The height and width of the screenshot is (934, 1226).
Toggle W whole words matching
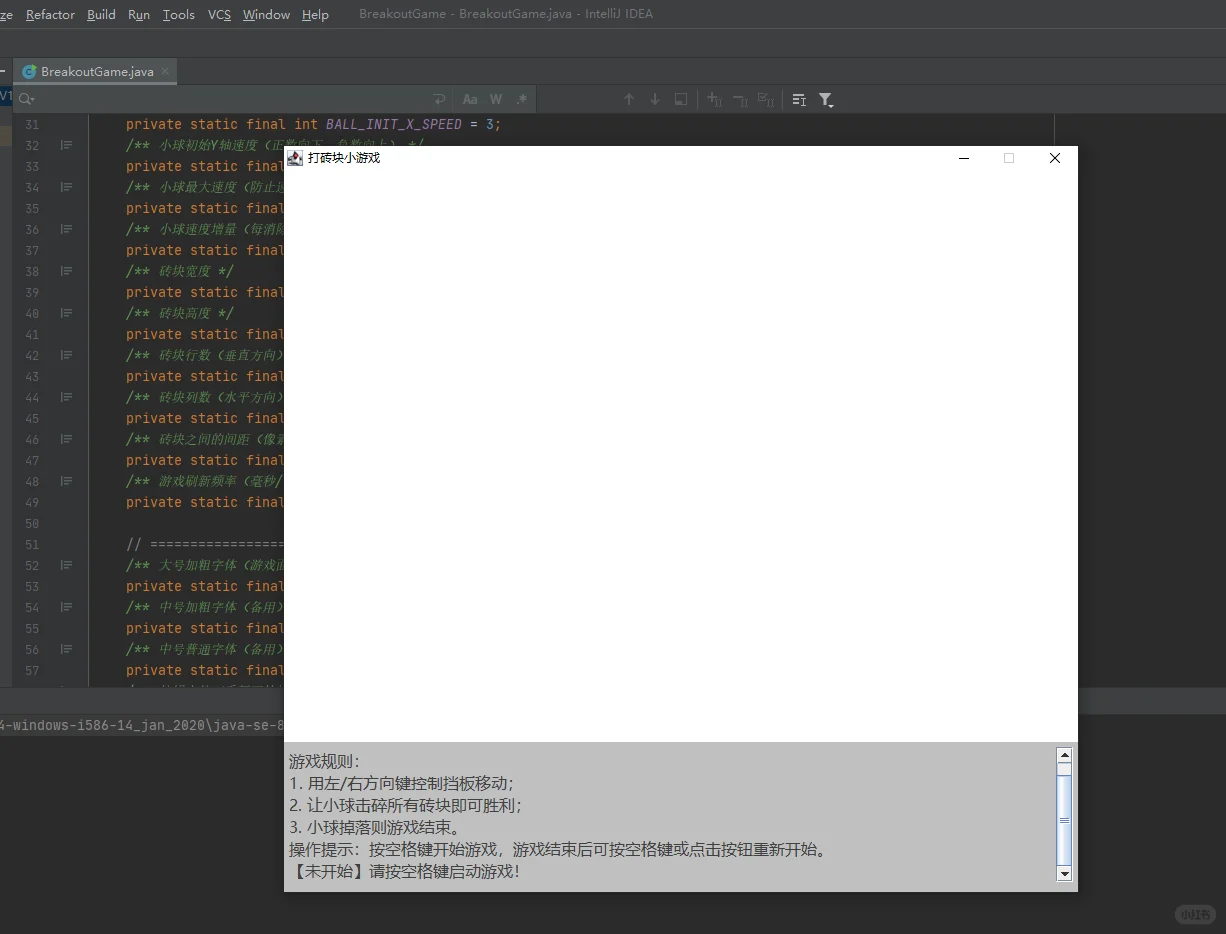coord(495,99)
